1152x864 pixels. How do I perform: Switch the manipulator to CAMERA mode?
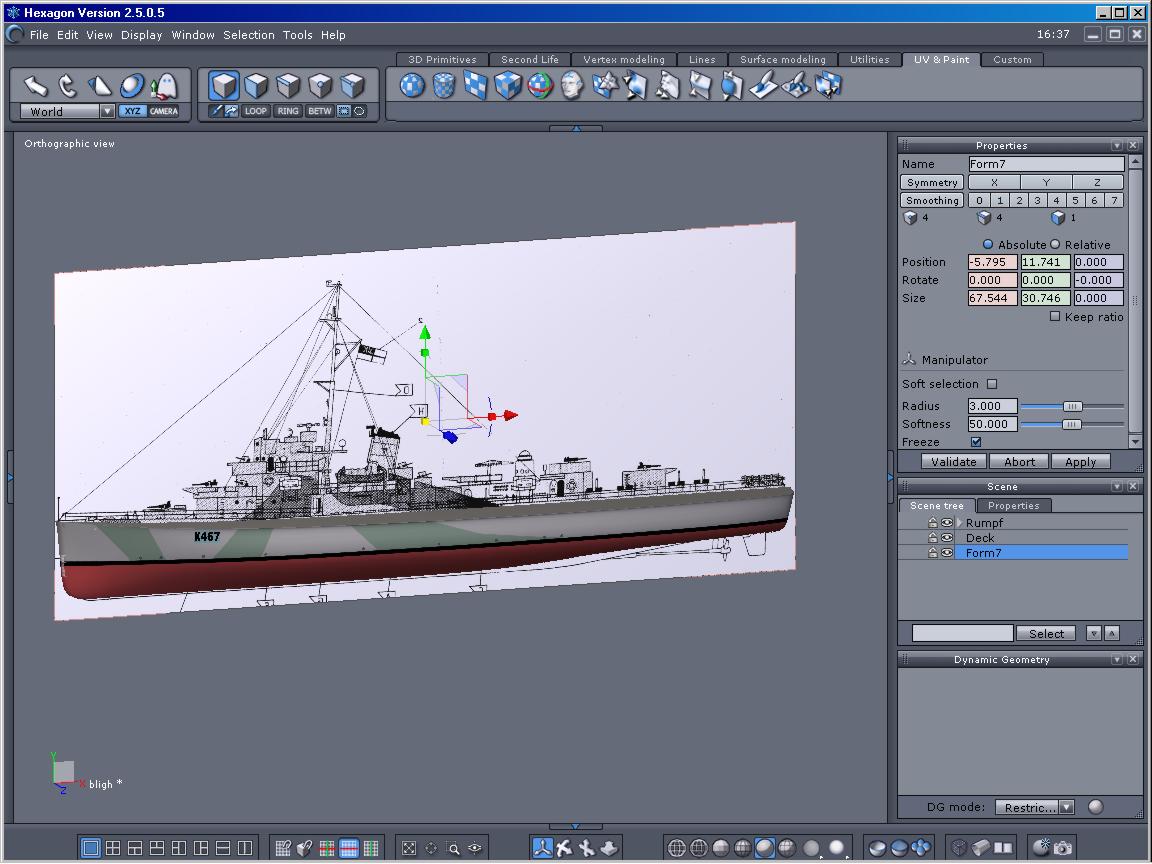click(164, 111)
